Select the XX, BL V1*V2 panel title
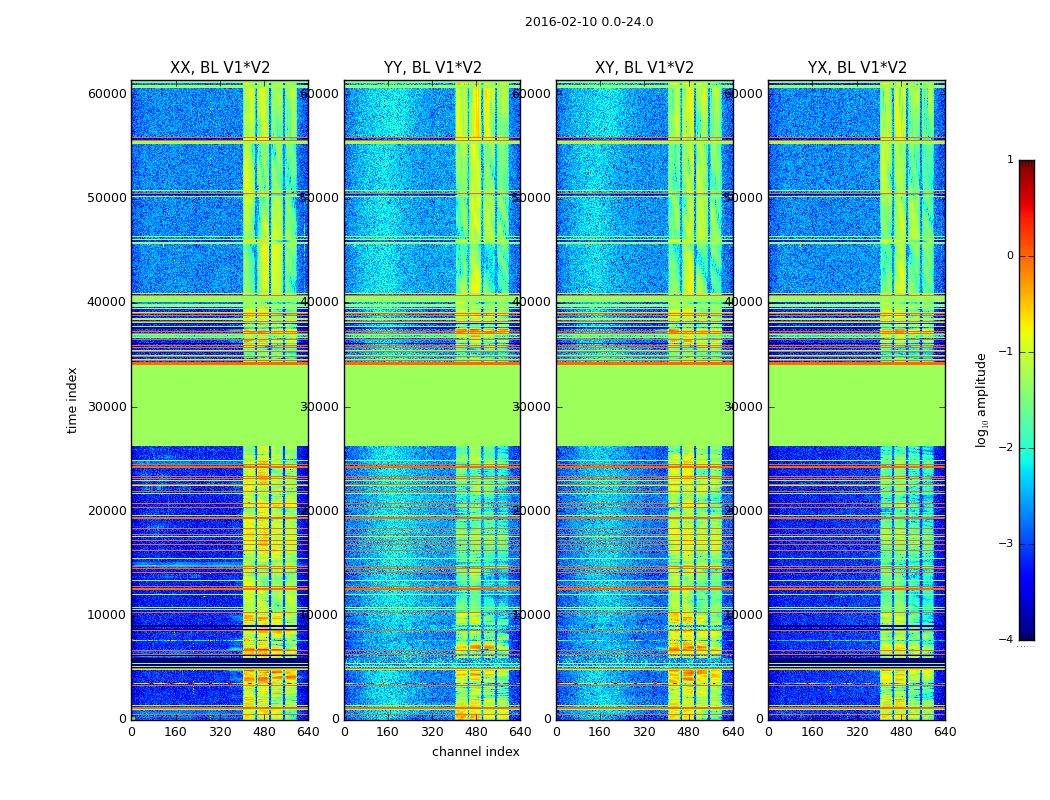Screen dimensions: 1050x800 (x=220, y=68)
